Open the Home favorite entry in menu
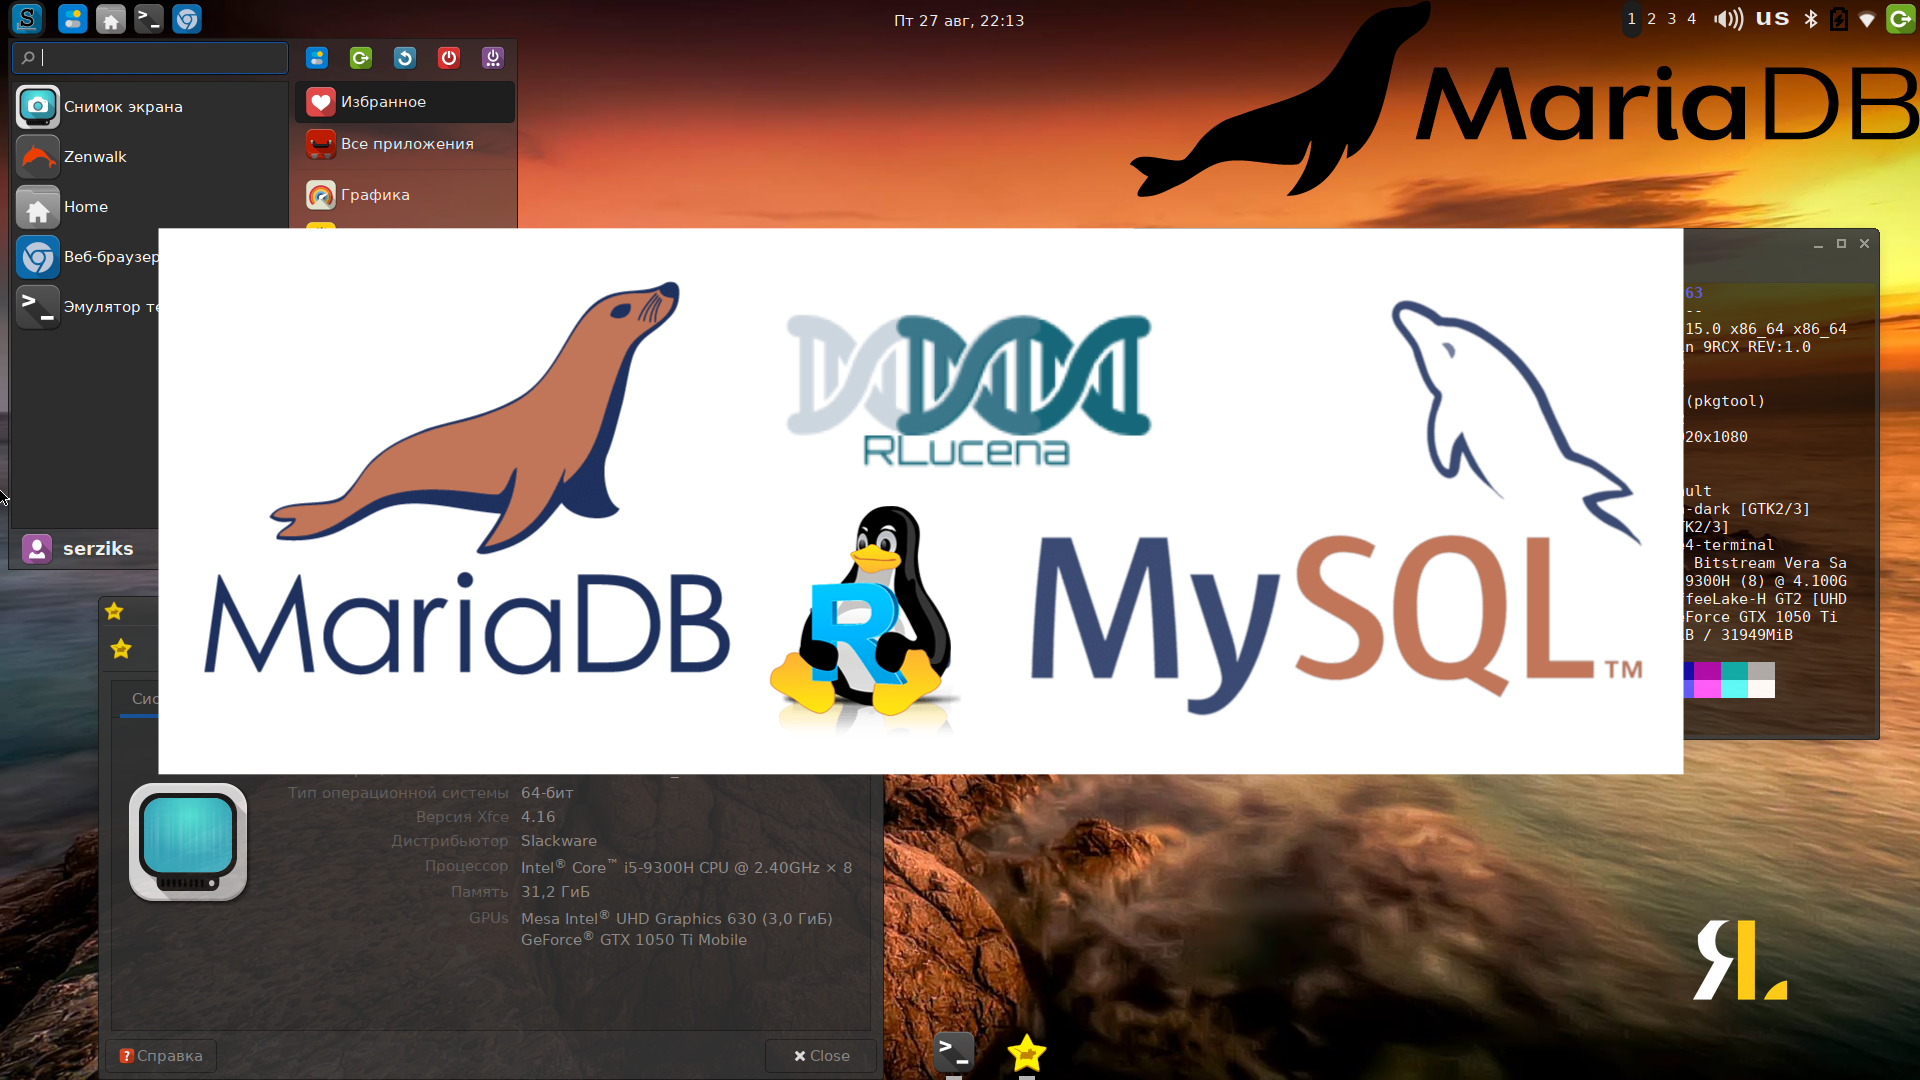Viewport: 1920px width, 1080px height. (x=150, y=207)
